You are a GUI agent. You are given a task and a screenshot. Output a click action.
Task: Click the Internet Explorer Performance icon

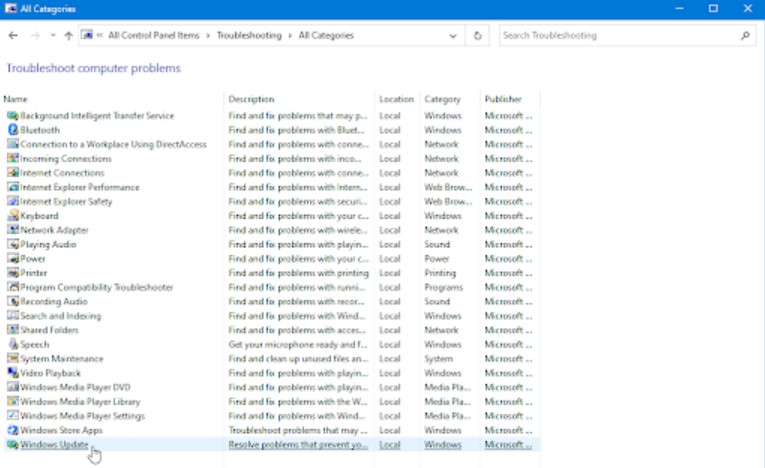click(13, 187)
